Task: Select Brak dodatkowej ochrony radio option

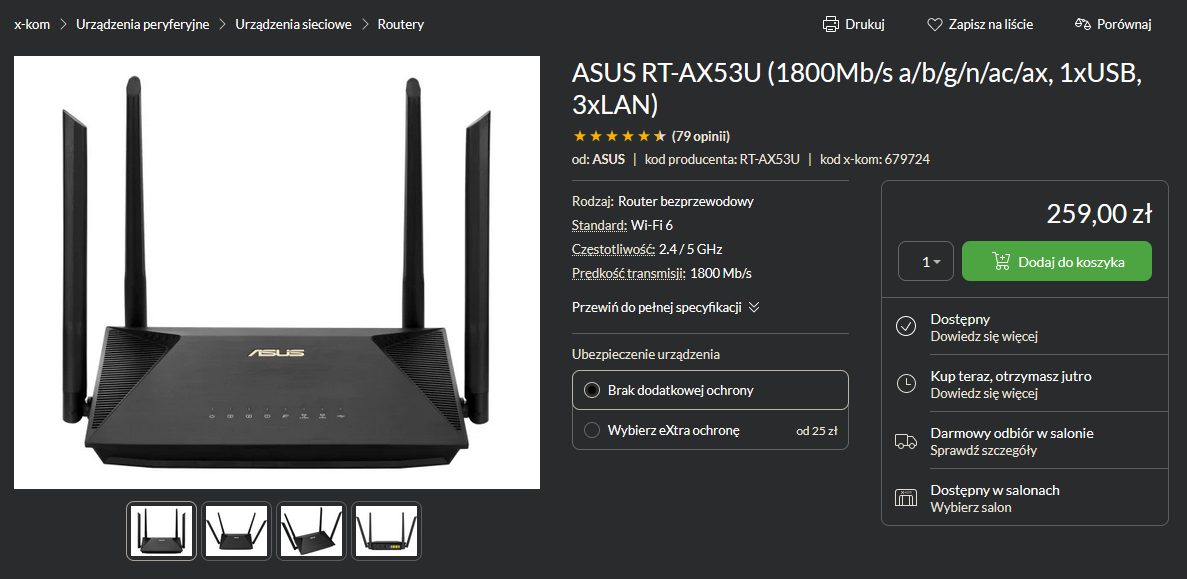Action: click(592, 391)
